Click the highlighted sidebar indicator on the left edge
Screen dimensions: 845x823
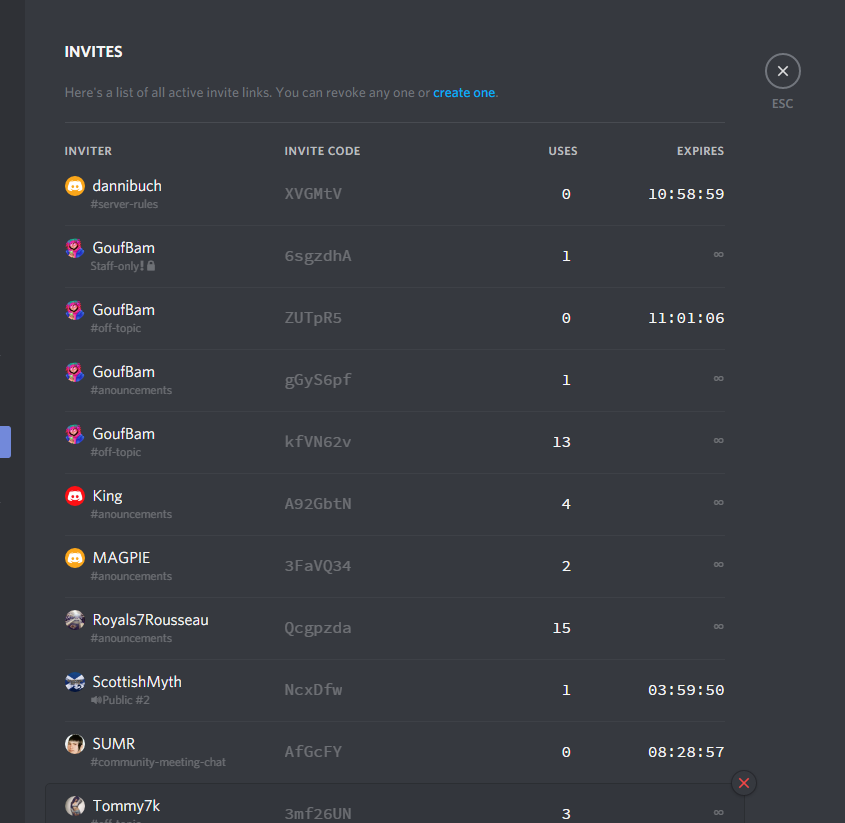4,442
